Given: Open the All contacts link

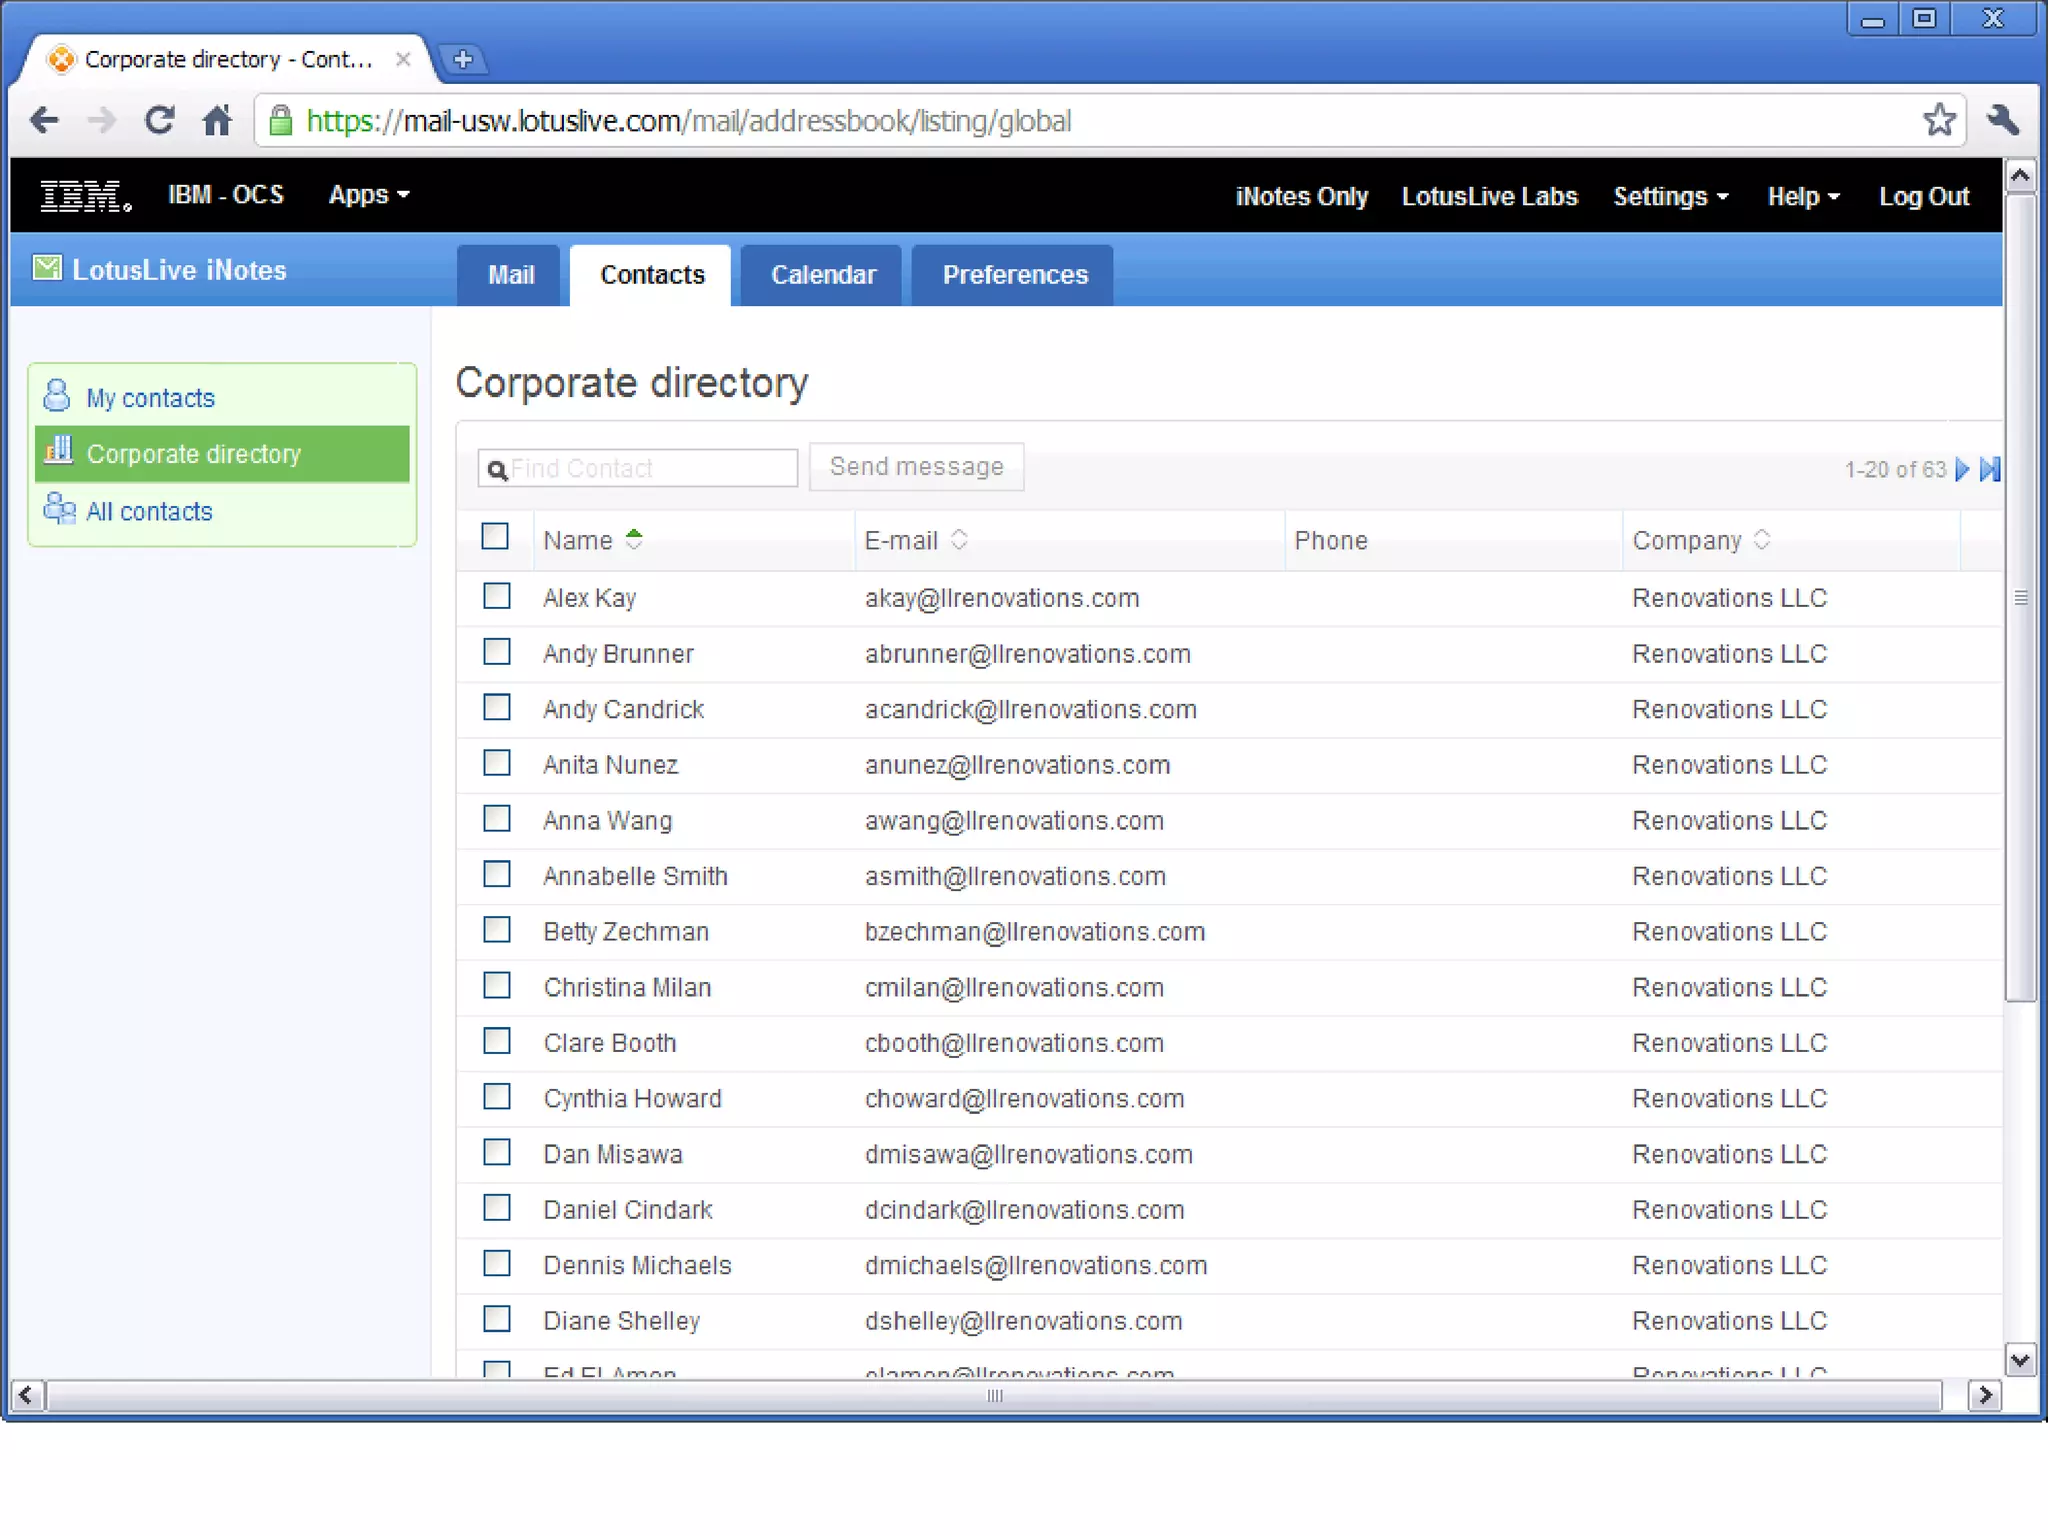Looking at the screenshot, I should coord(149,511).
